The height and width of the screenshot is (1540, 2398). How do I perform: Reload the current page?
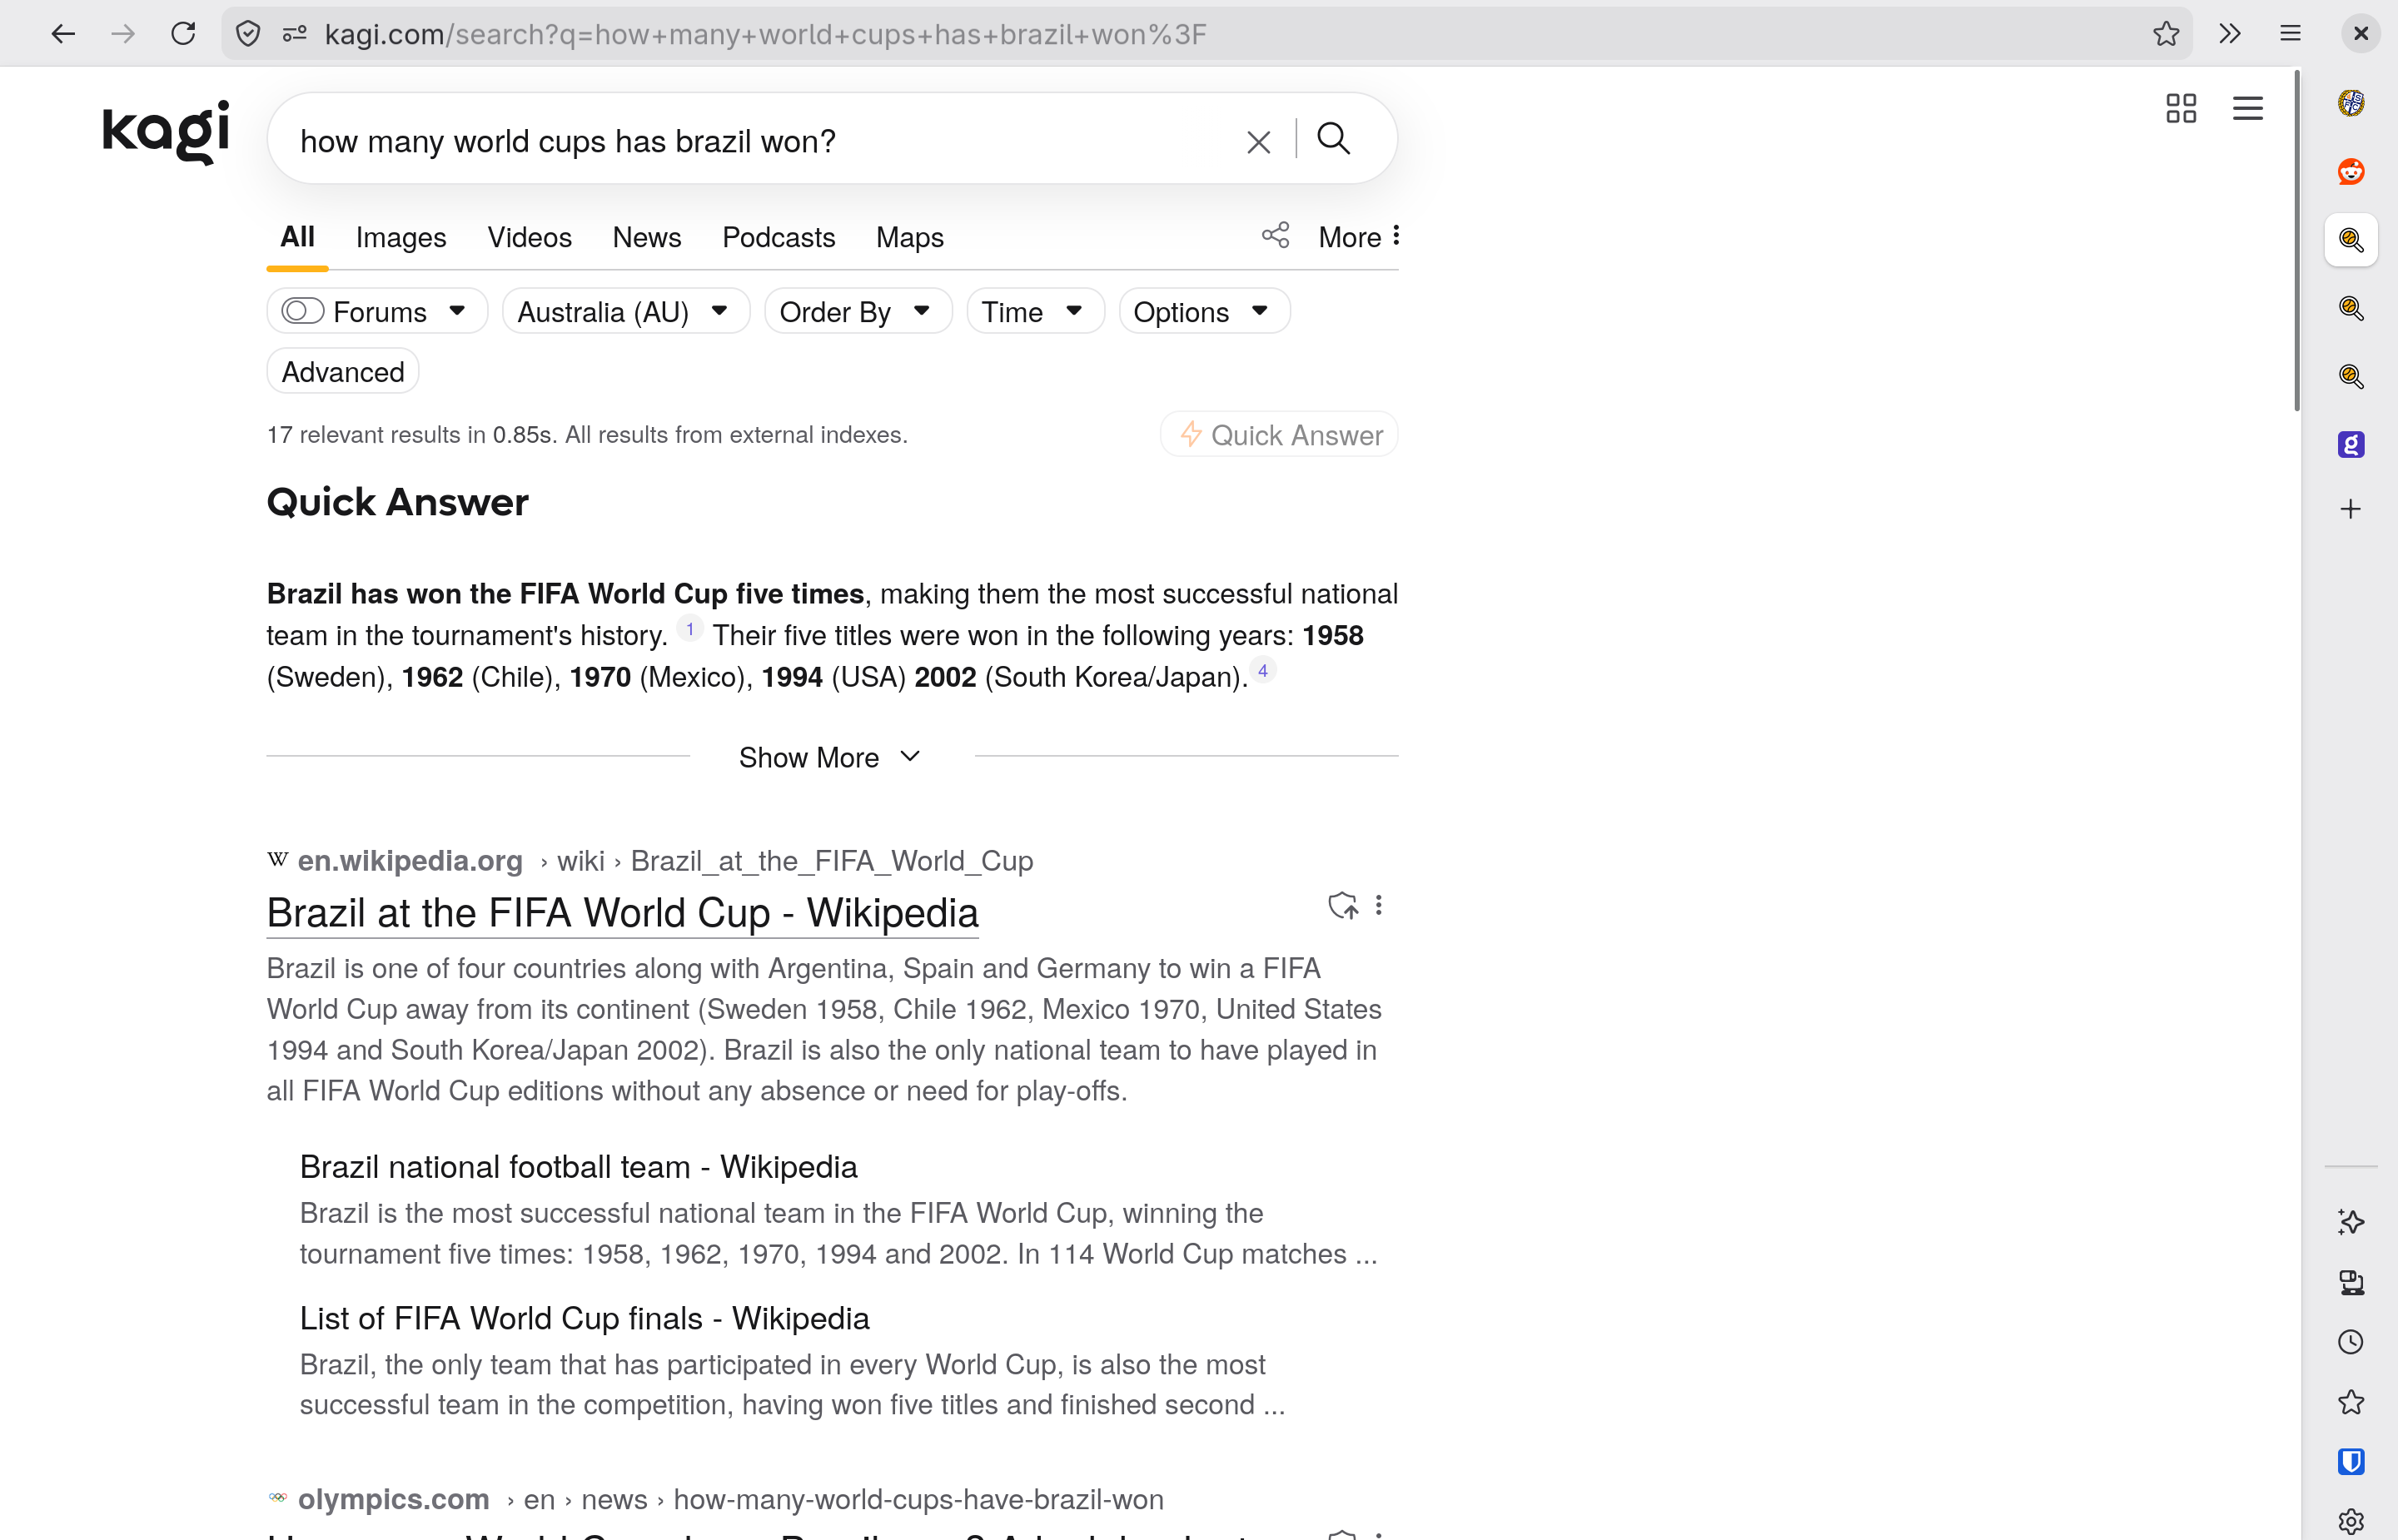183,34
